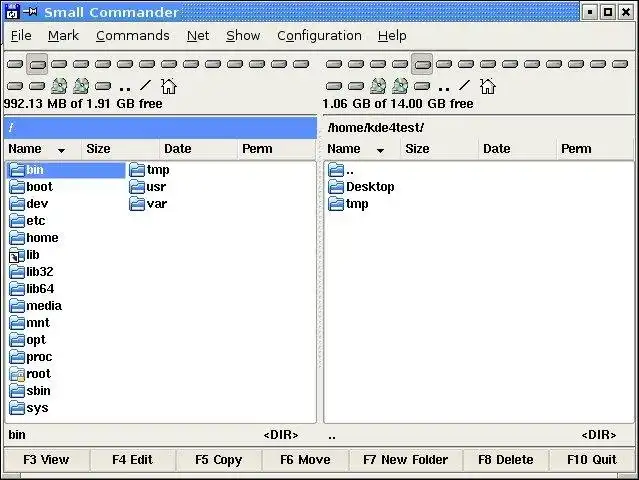This screenshot has width=639, height=480.
Task: Select the dev folder
Action: [29, 204]
